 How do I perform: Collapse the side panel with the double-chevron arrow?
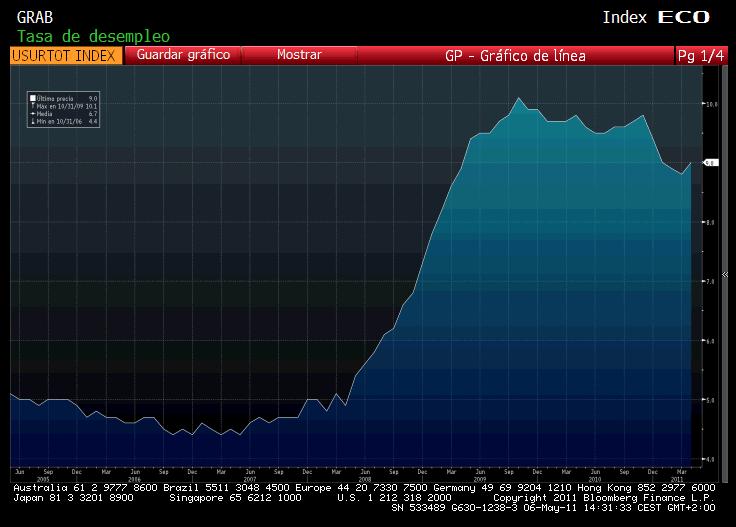click(x=725, y=275)
